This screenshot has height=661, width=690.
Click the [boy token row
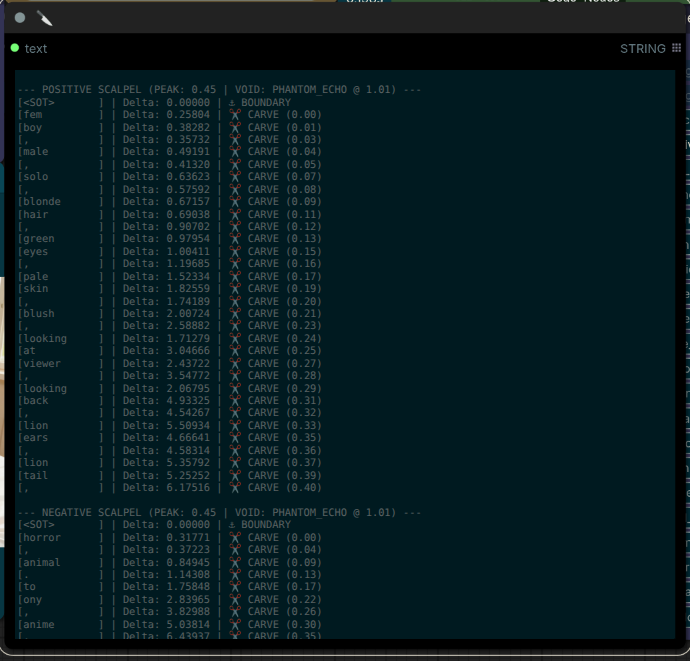tap(170, 128)
